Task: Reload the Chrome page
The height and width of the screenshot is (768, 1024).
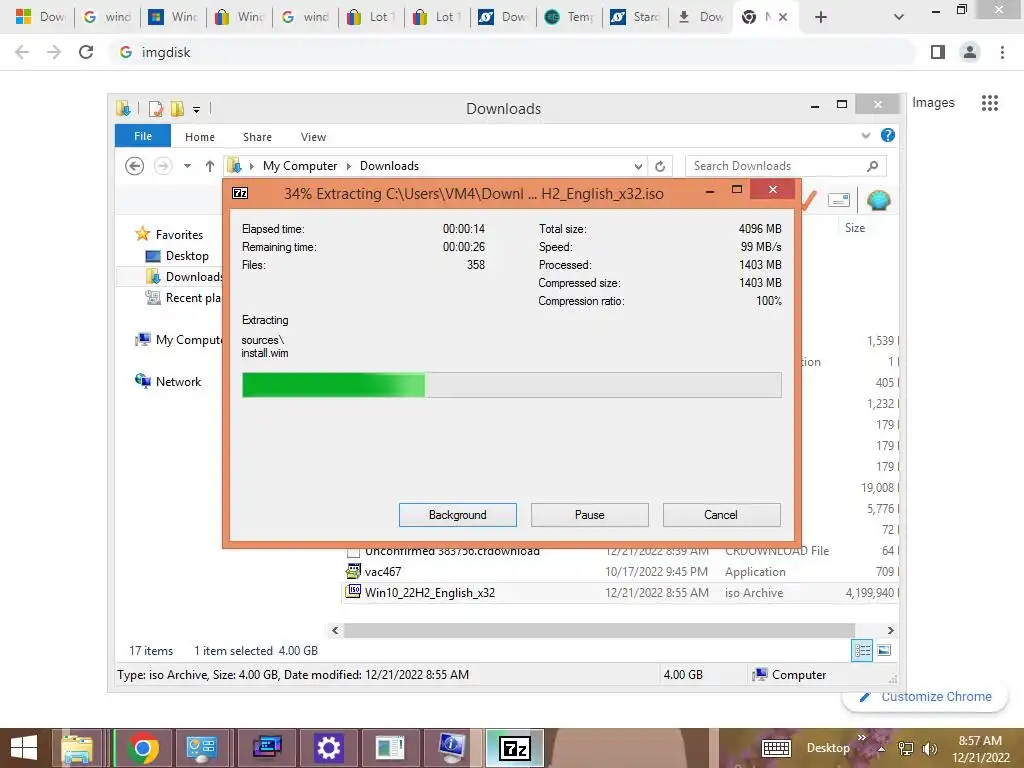Action: coord(86,52)
